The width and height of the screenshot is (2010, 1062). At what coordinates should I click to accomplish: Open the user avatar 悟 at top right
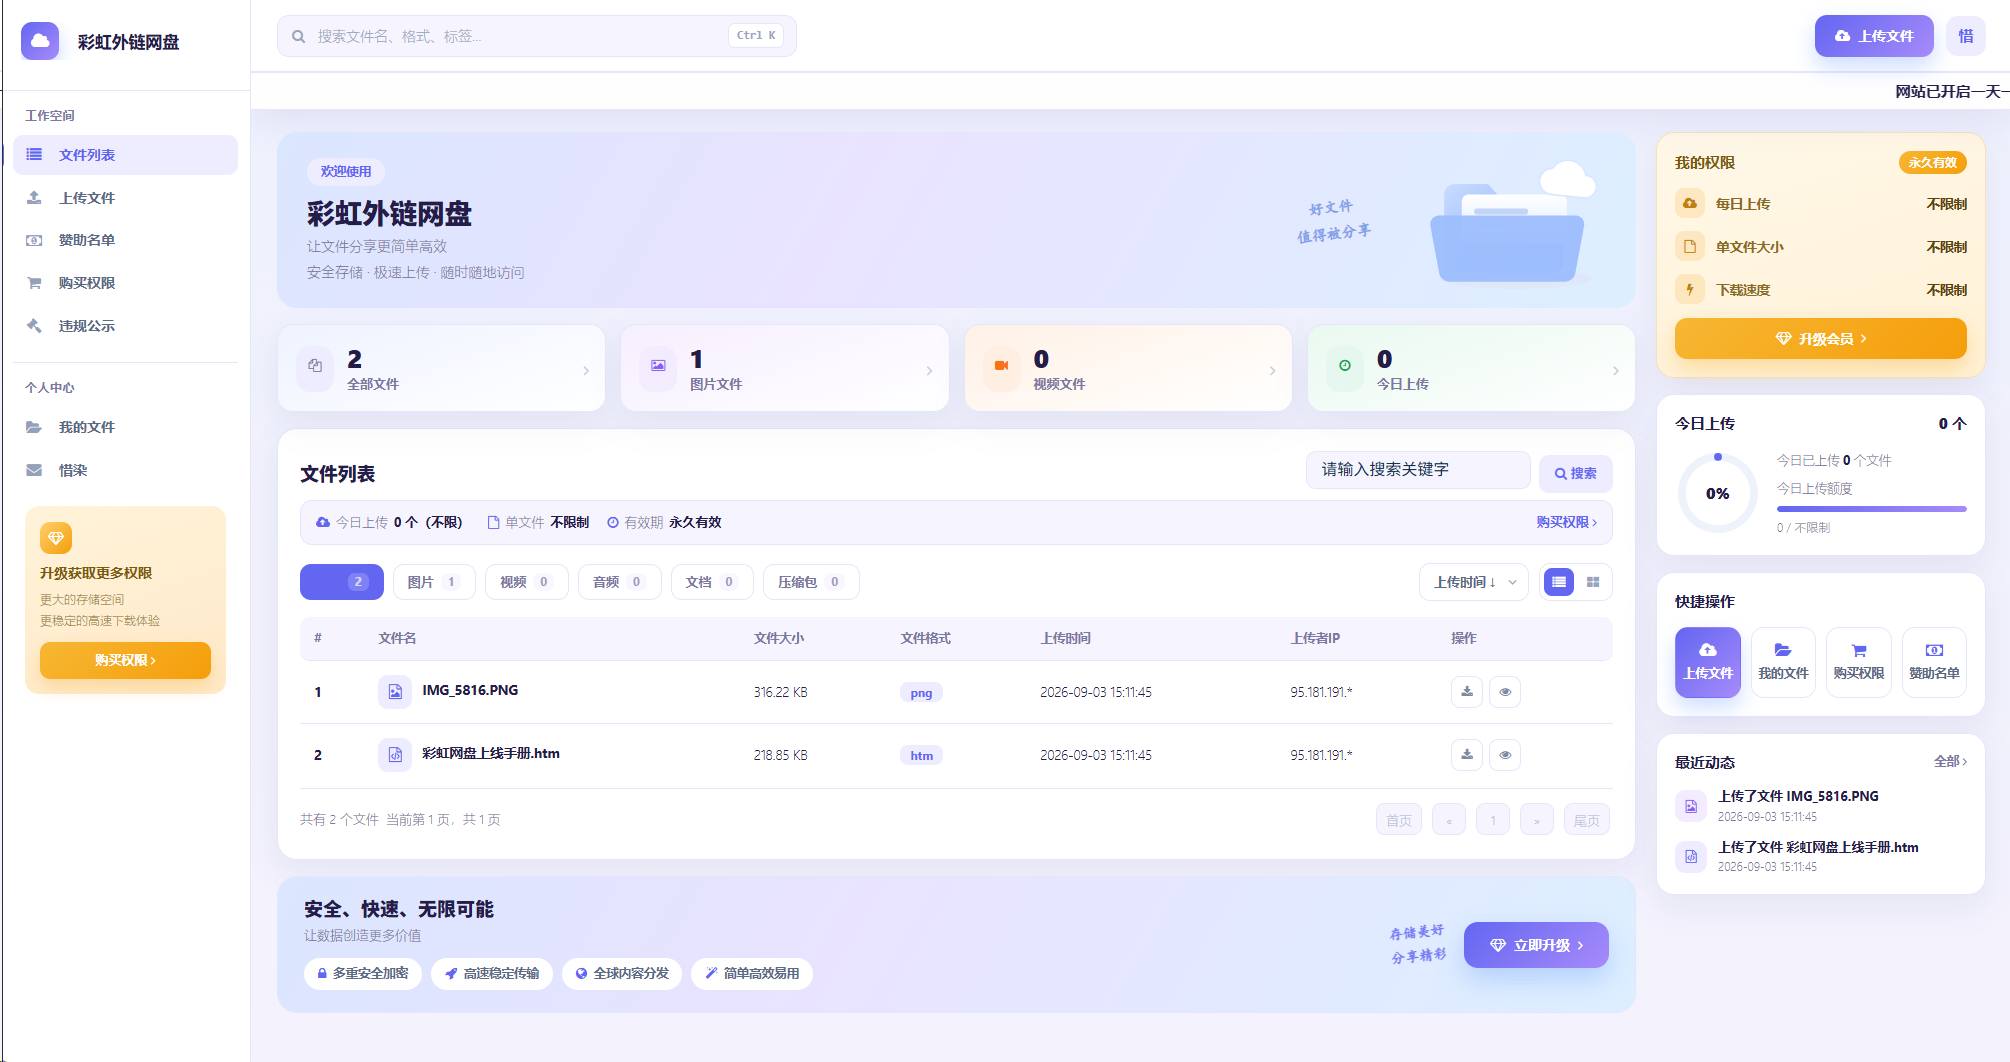tap(1966, 36)
